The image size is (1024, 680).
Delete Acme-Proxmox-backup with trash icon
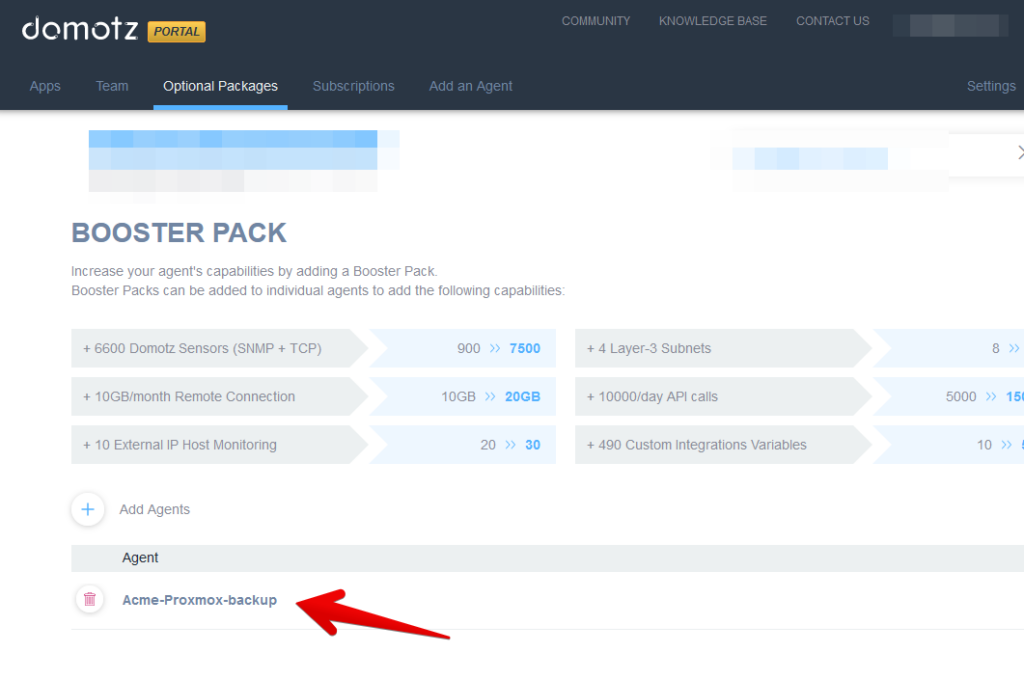pyautogui.click(x=90, y=599)
